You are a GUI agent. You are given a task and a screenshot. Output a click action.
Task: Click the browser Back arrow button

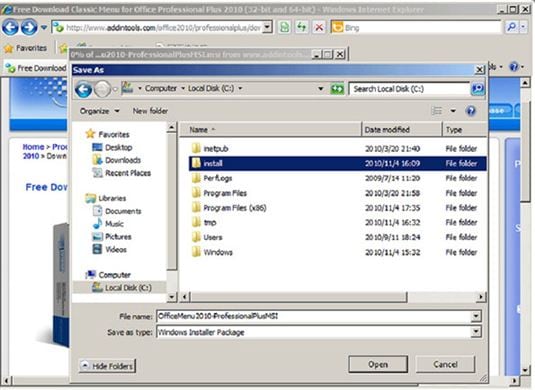click(10, 27)
